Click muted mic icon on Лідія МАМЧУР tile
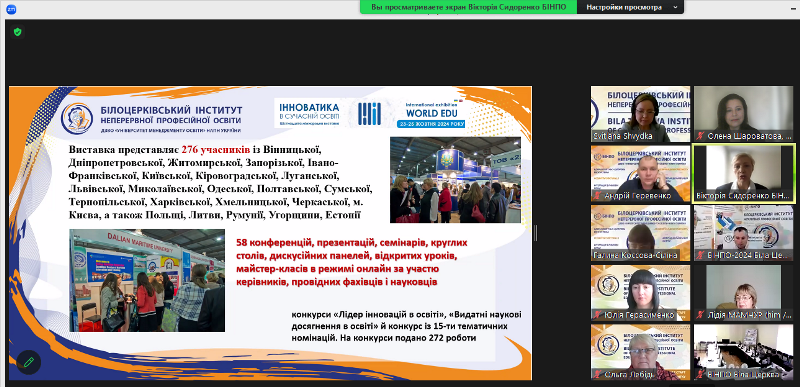Viewport: 800px width, 387px height. (701, 315)
